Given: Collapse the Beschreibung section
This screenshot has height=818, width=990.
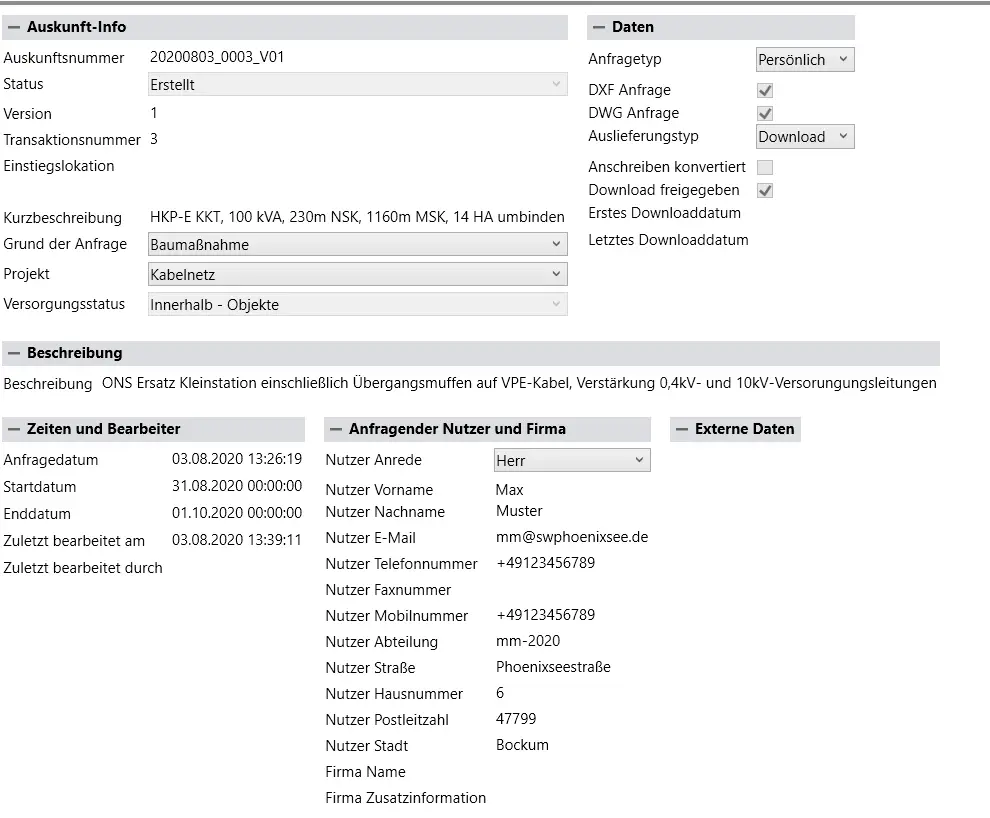Looking at the screenshot, I should point(14,352).
